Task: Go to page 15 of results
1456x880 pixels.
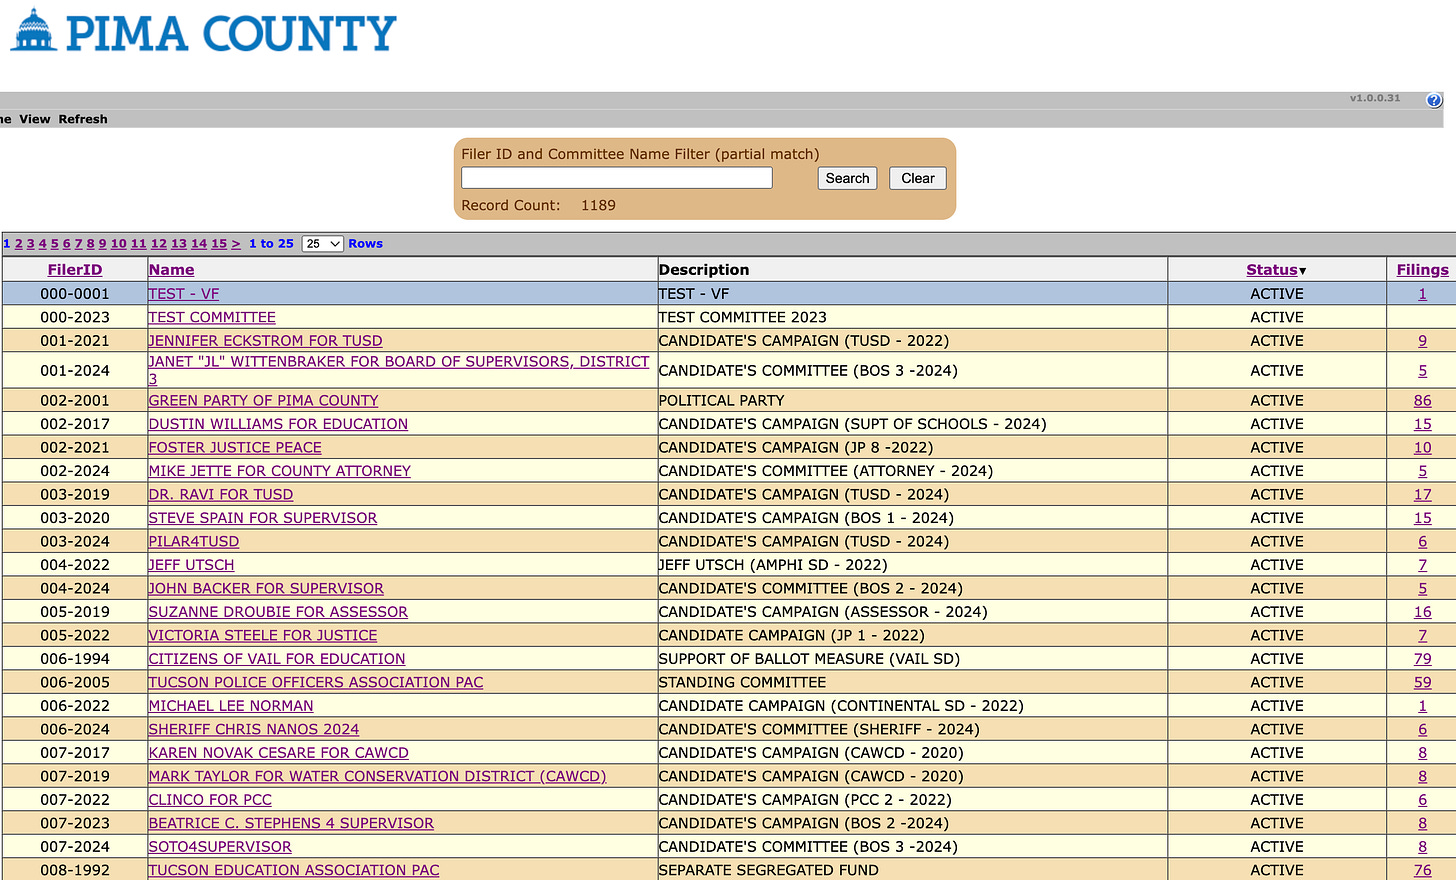Action: pyautogui.click(x=219, y=244)
